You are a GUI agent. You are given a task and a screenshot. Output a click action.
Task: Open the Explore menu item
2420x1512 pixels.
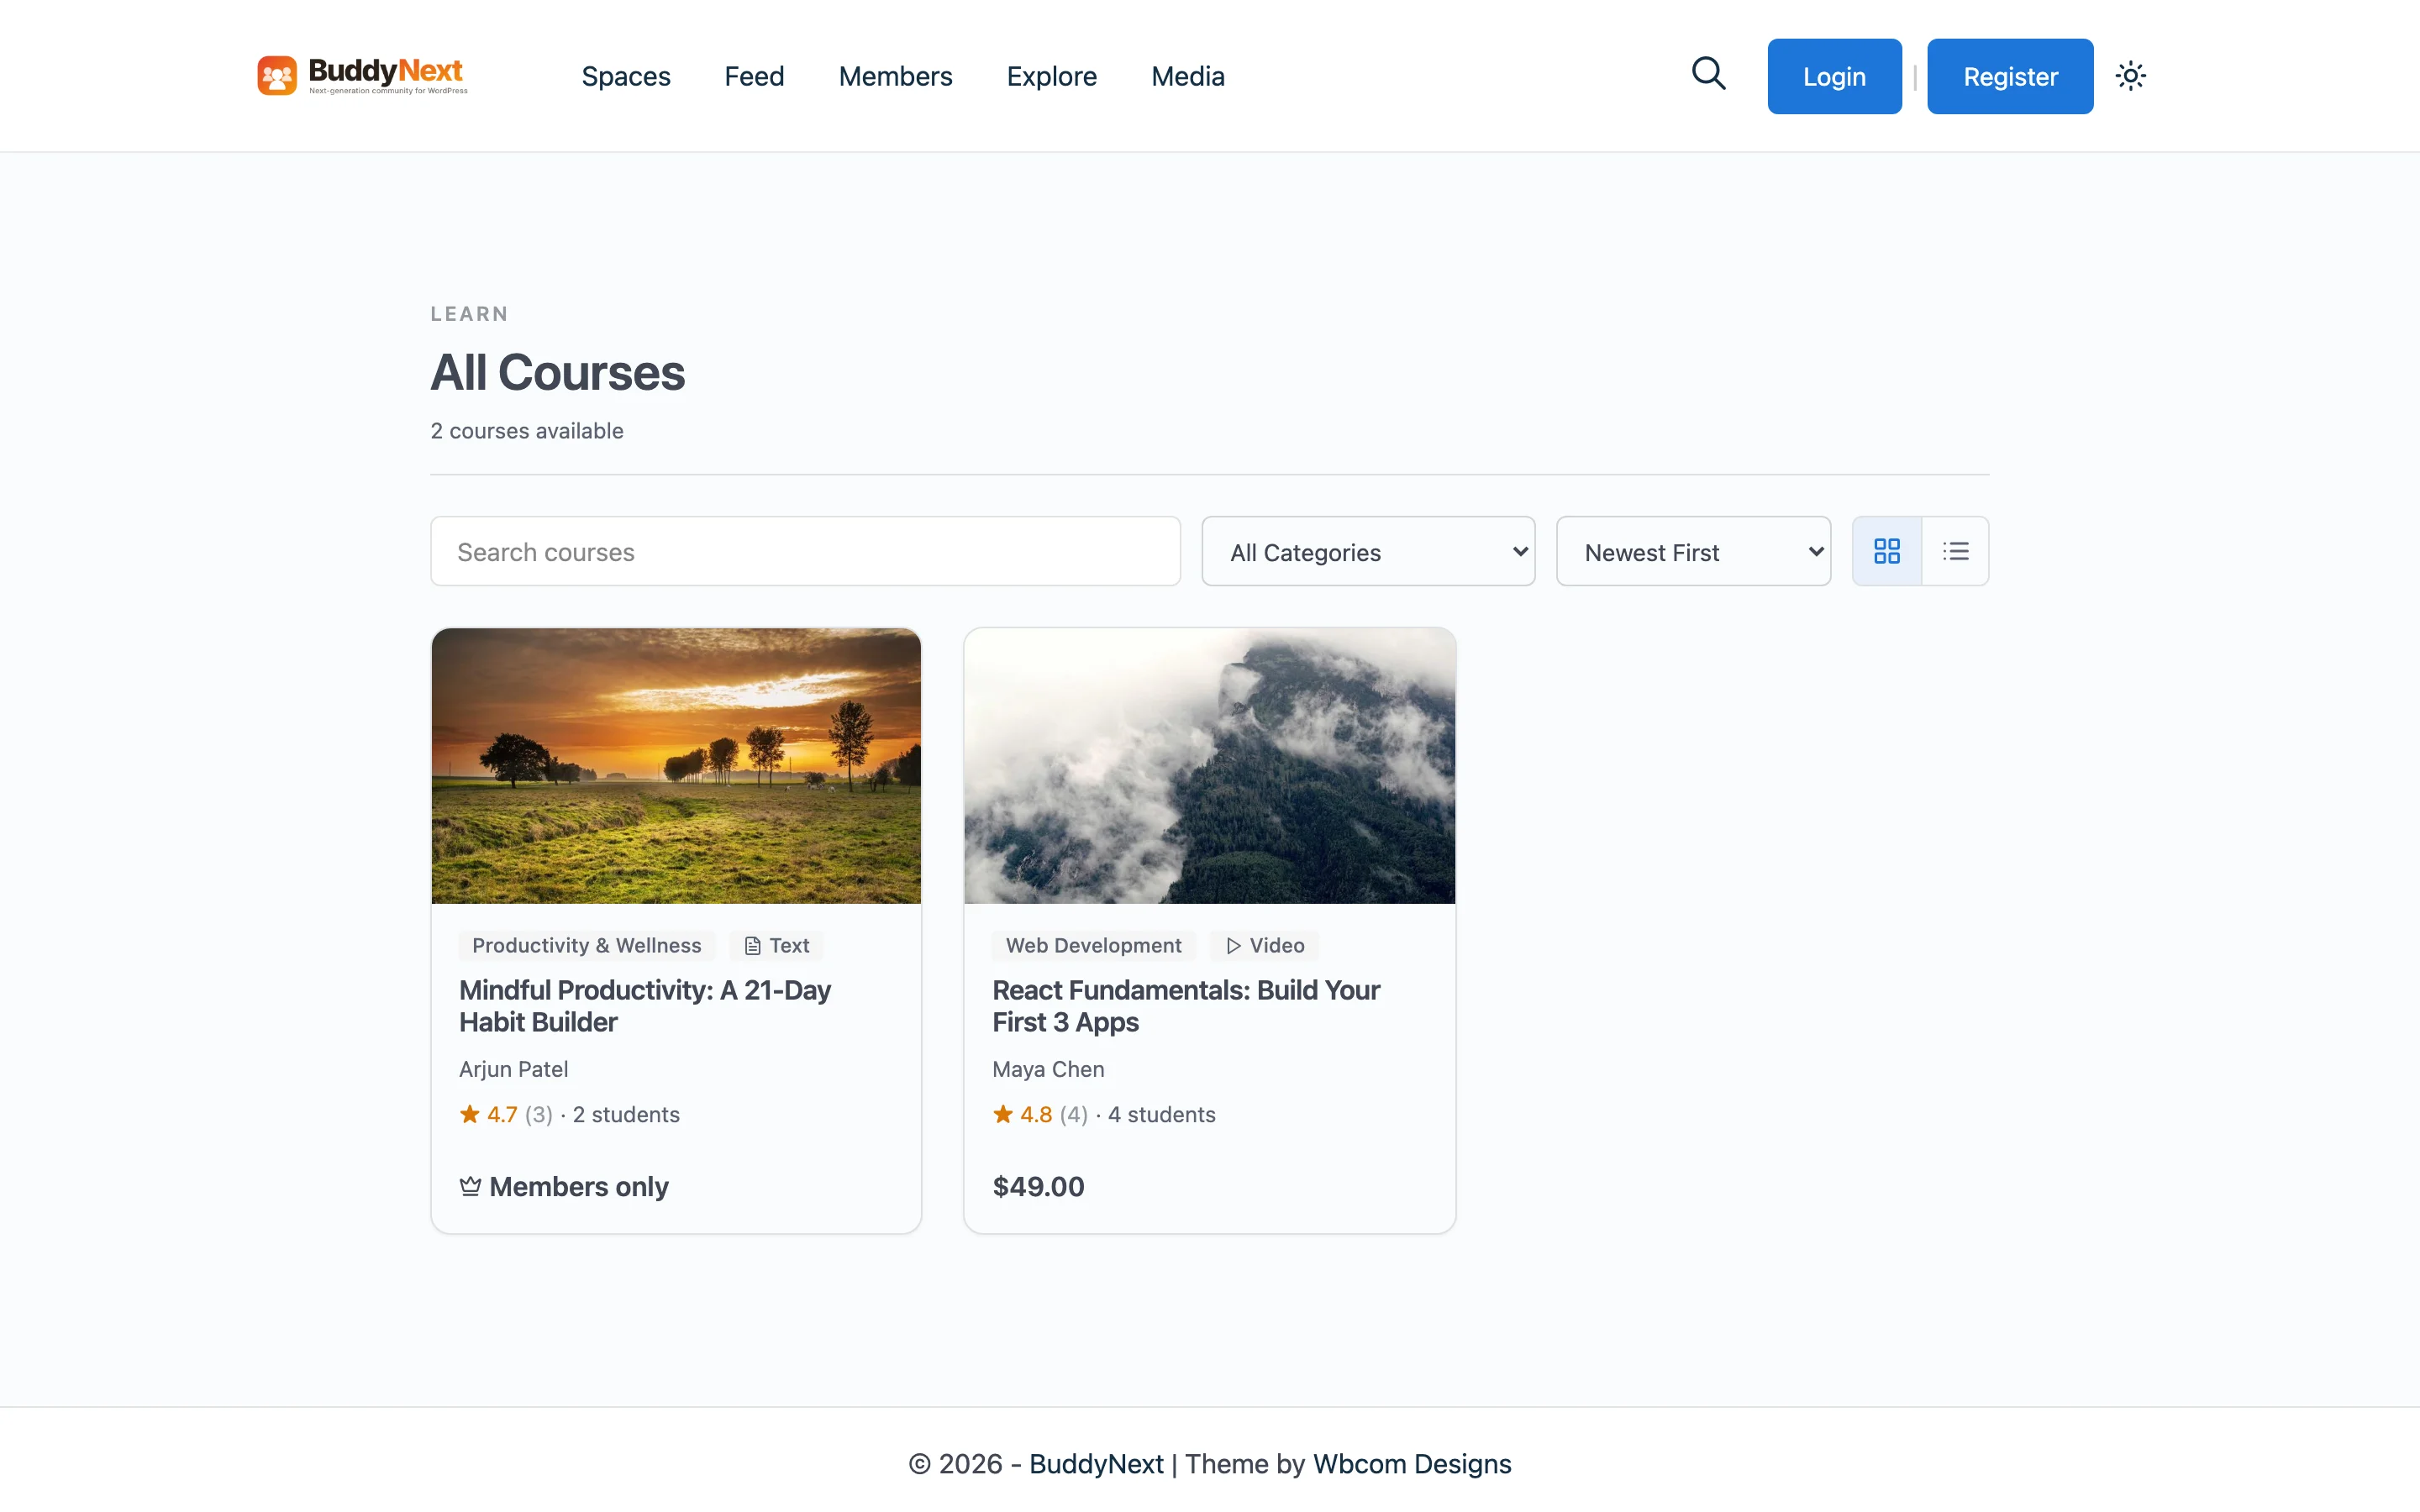tap(1051, 76)
